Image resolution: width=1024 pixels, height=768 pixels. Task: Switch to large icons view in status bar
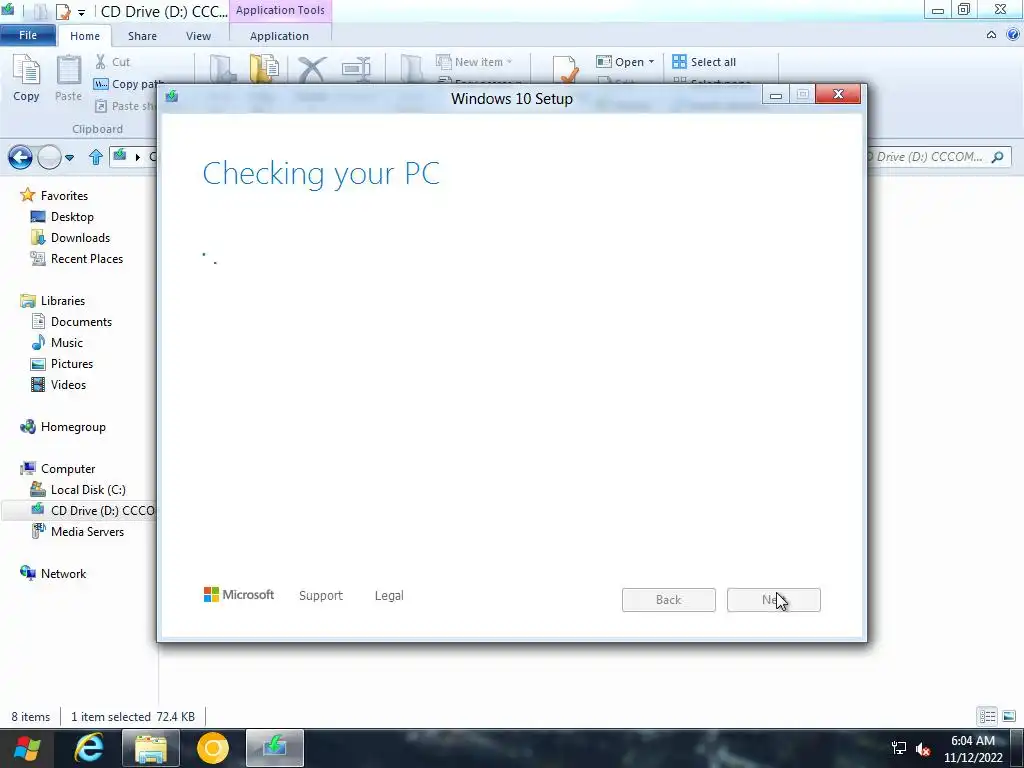click(1009, 716)
